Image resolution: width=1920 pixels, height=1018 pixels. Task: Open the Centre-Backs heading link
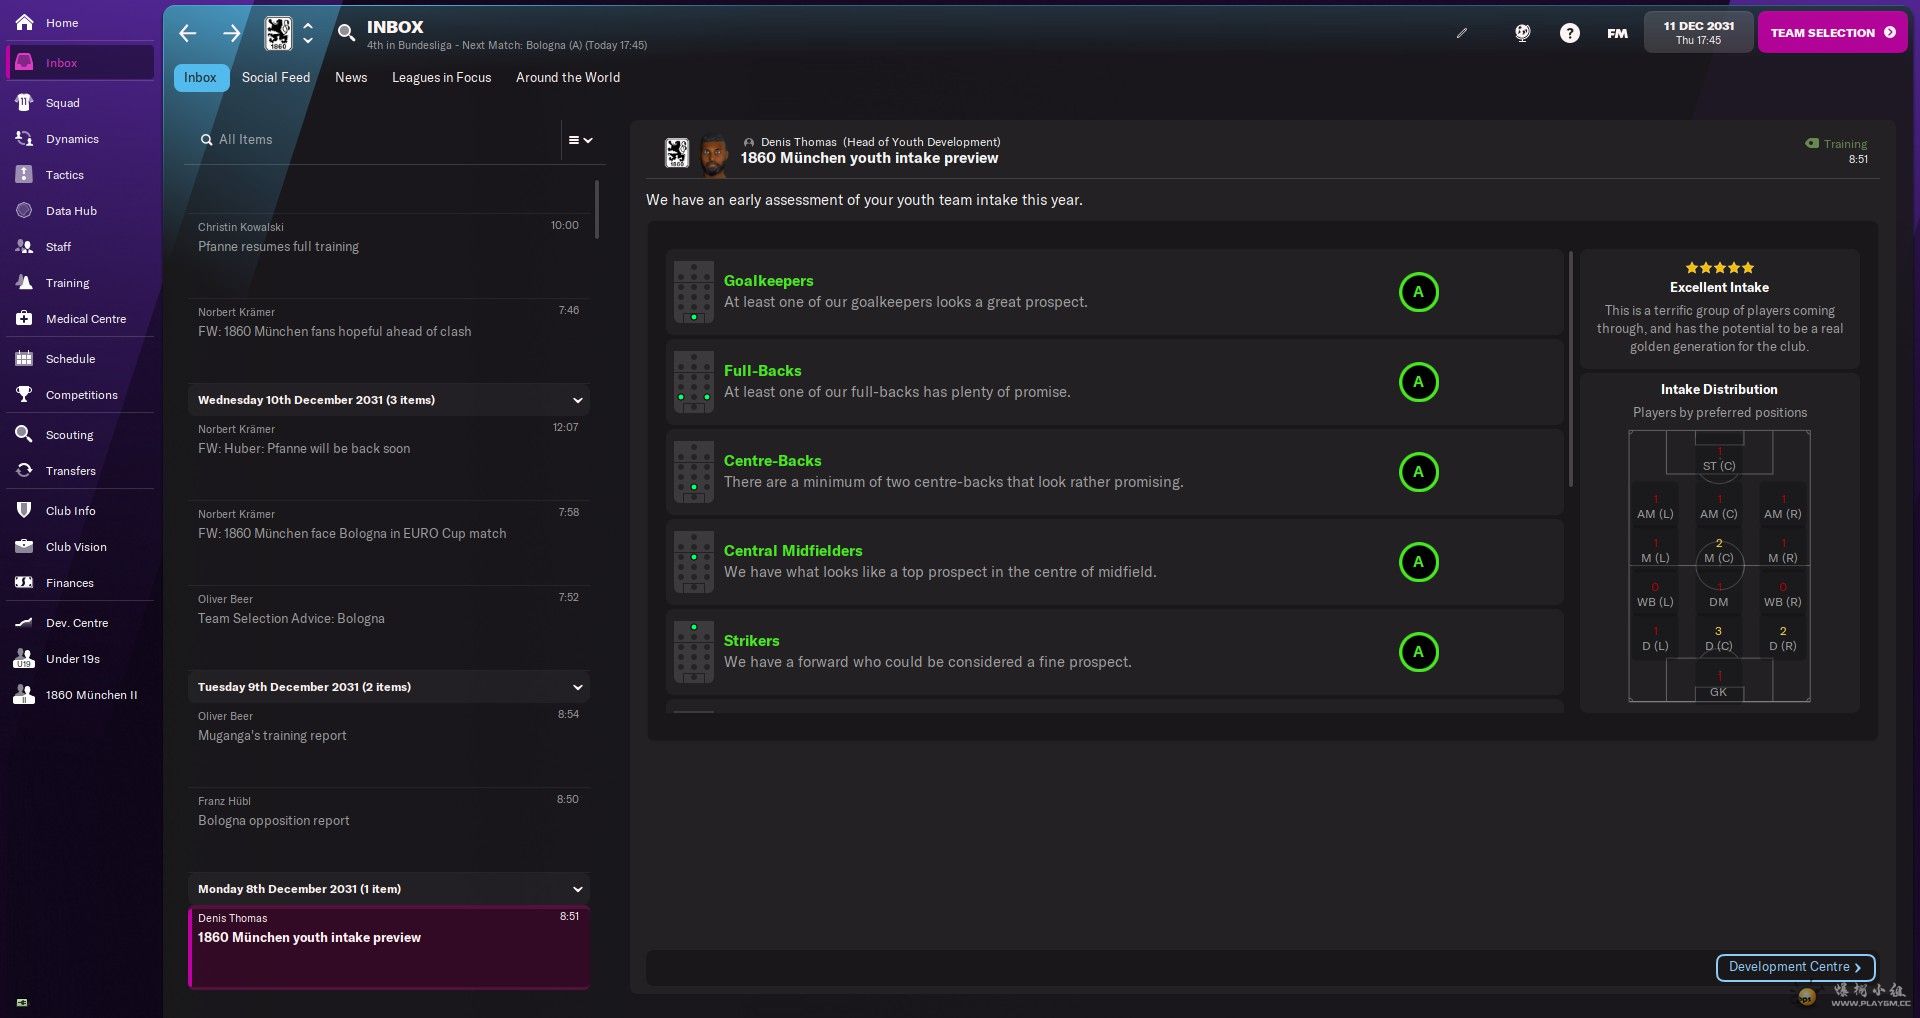(x=772, y=461)
